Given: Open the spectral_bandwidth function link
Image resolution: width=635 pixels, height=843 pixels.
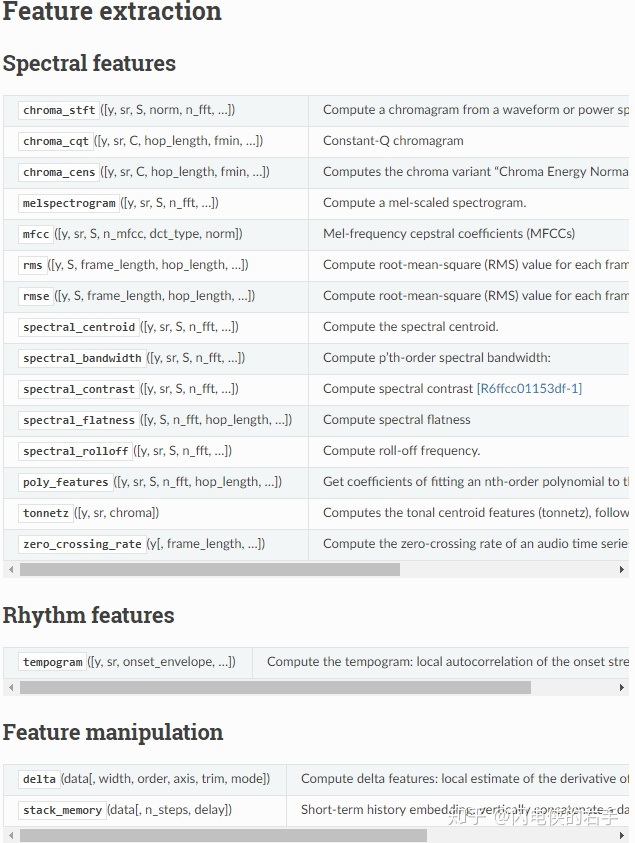Looking at the screenshot, I should point(82,358).
